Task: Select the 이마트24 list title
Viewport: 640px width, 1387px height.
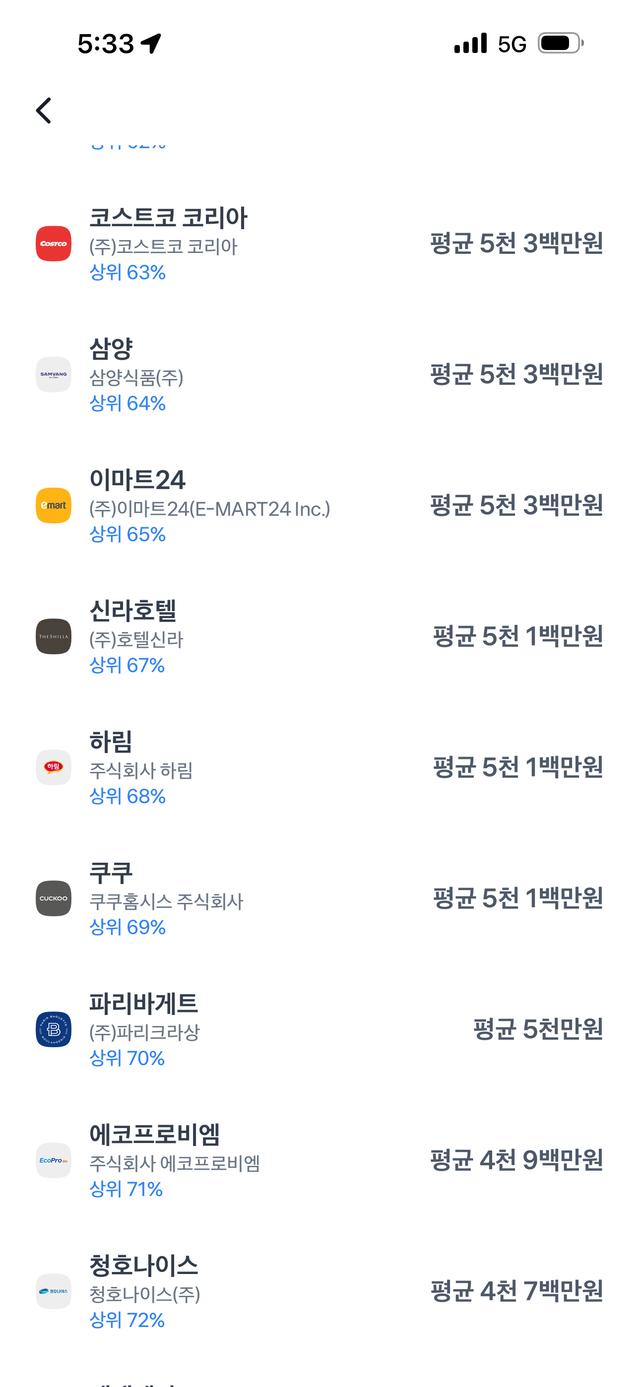Action: pyautogui.click(x=137, y=480)
